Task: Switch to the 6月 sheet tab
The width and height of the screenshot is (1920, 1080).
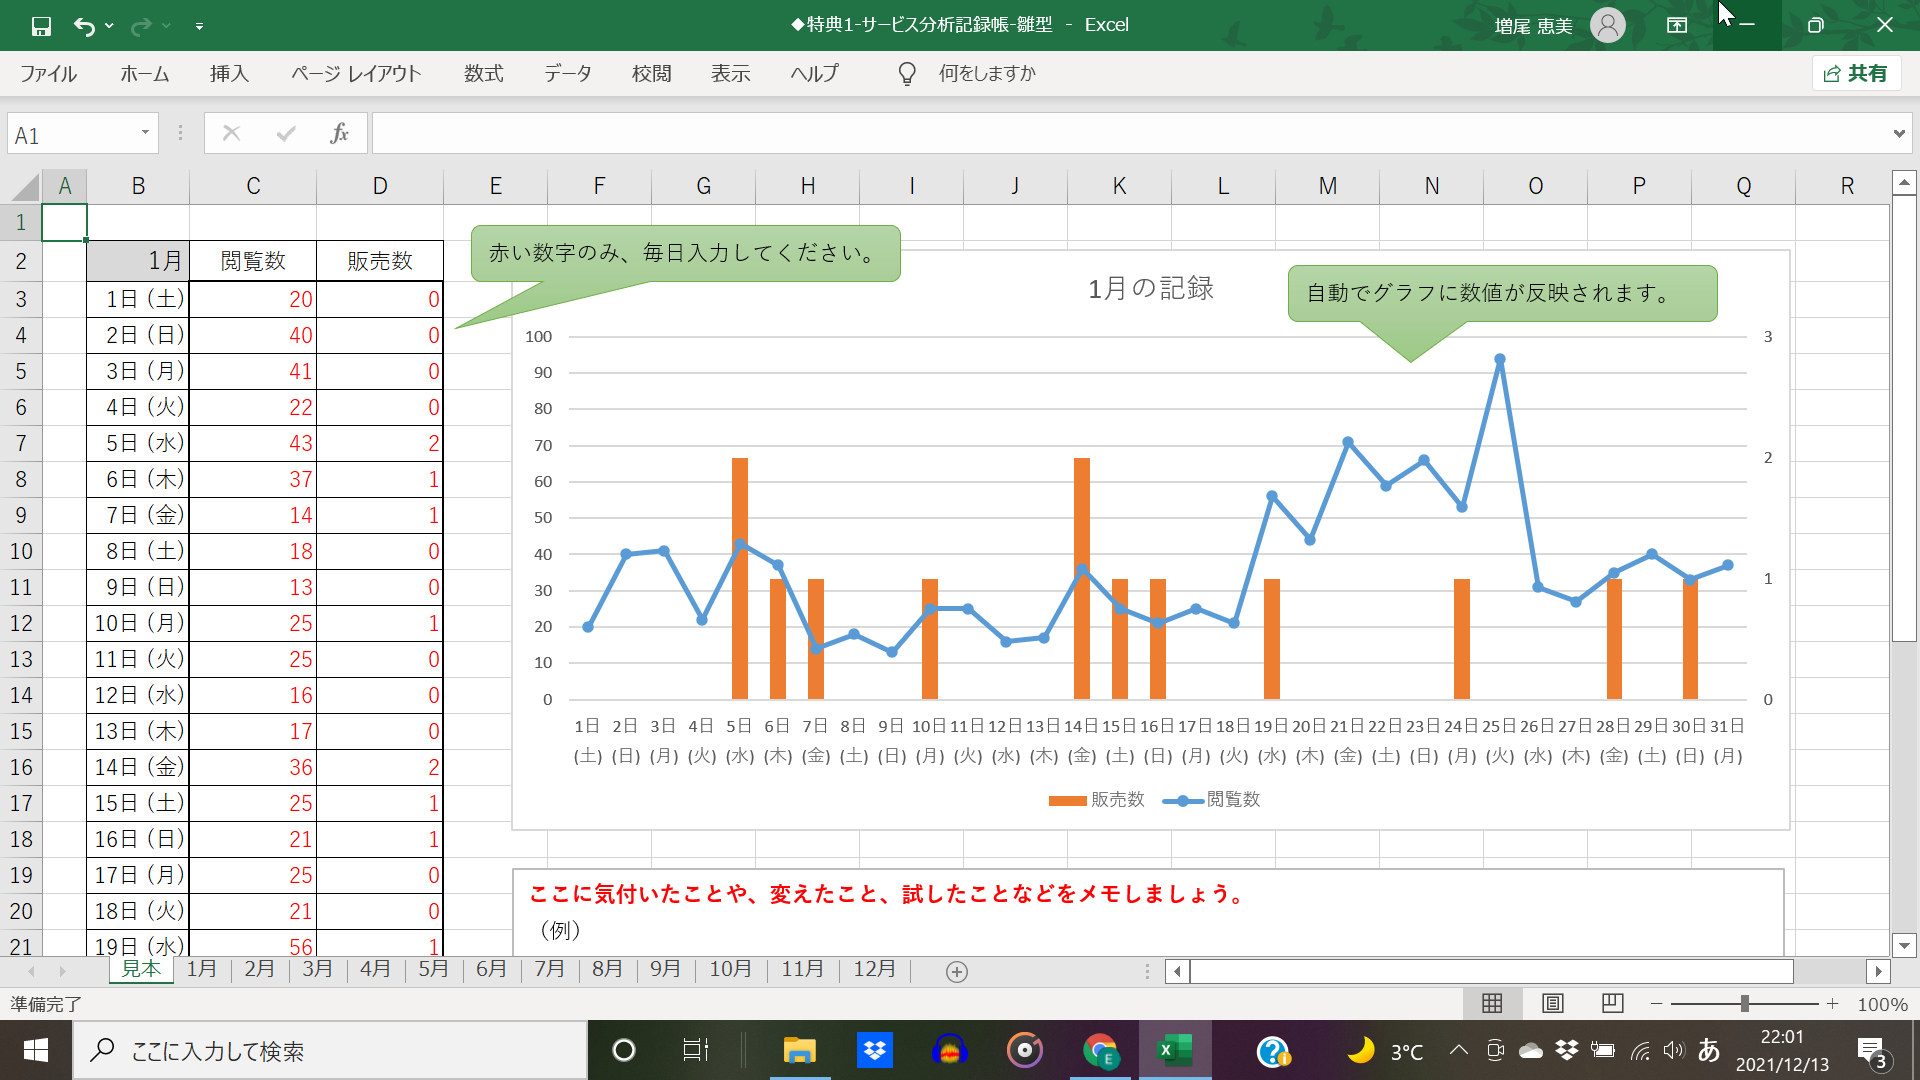Action: [x=491, y=969]
